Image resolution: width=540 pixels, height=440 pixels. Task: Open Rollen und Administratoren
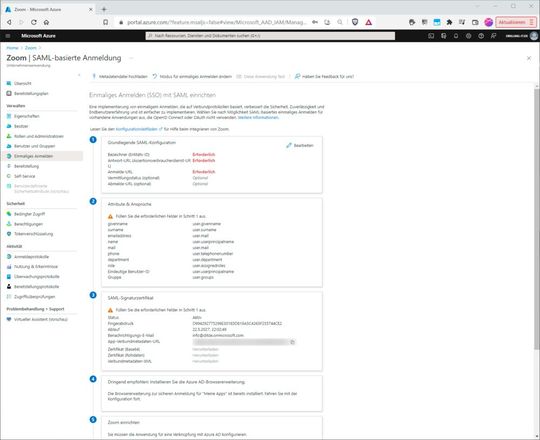click(x=39, y=136)
